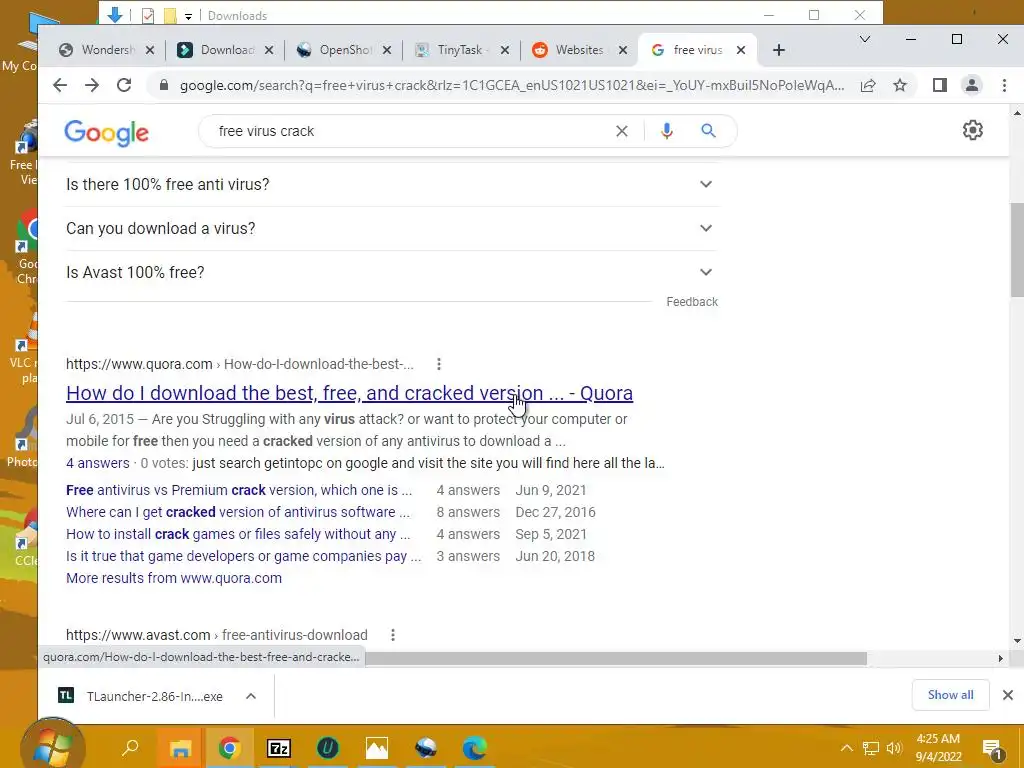Open notification center icon
Screen dimensions: 1024x768
point(993,749)
